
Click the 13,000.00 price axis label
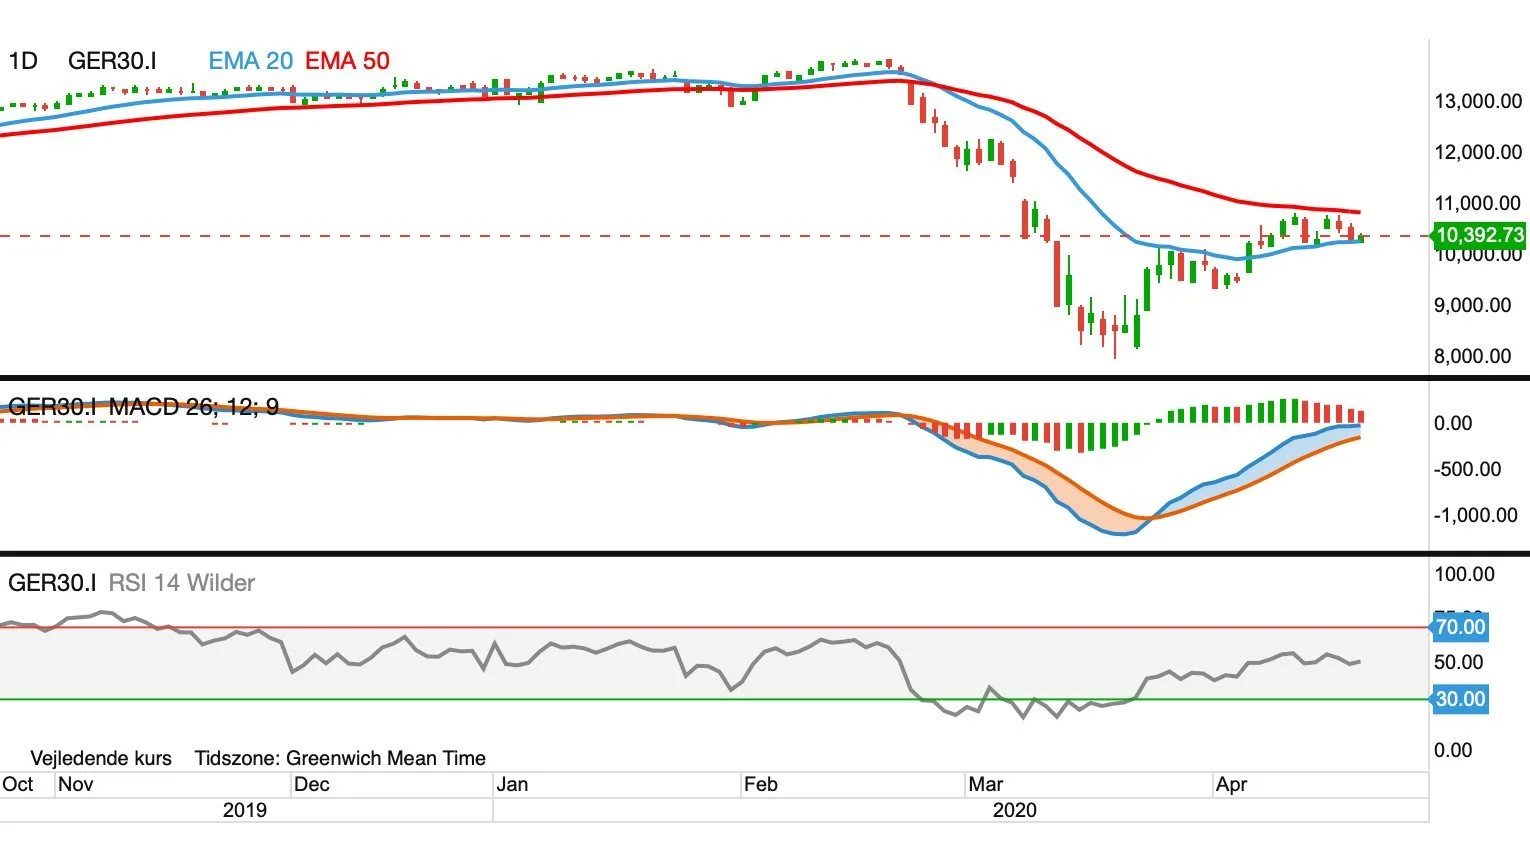pos(1478,101)
